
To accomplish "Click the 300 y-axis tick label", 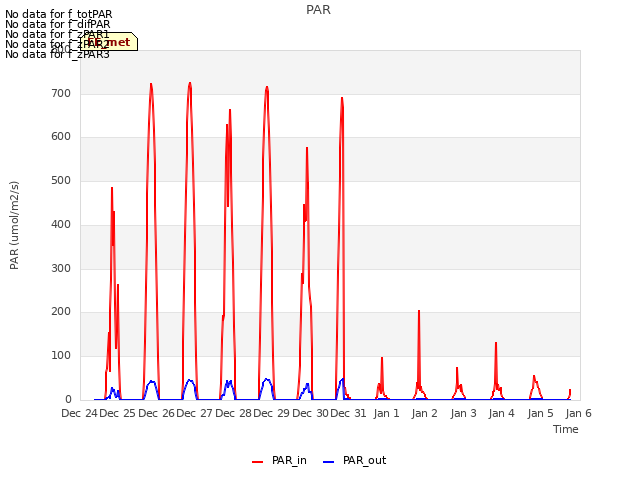I will coord(61,268).
